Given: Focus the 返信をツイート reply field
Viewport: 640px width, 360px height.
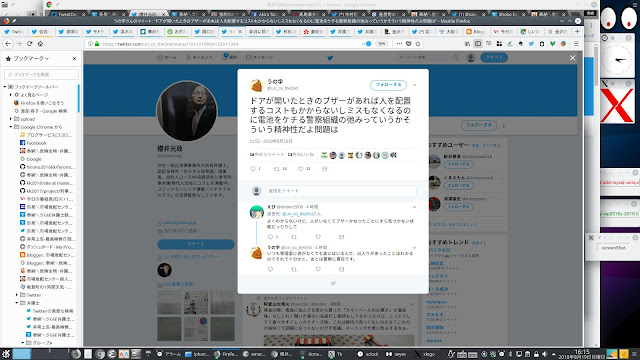Looking at the screenshot, I should coord(341,191).
